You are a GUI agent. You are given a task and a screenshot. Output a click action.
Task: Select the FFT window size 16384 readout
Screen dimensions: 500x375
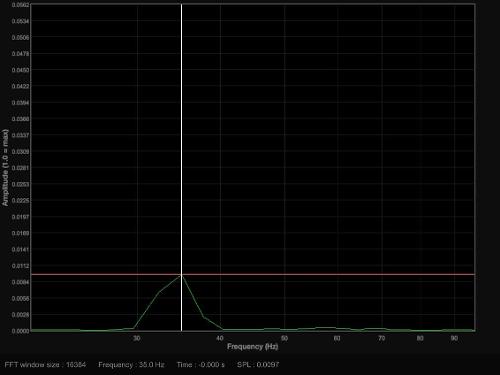pos(45,365)
